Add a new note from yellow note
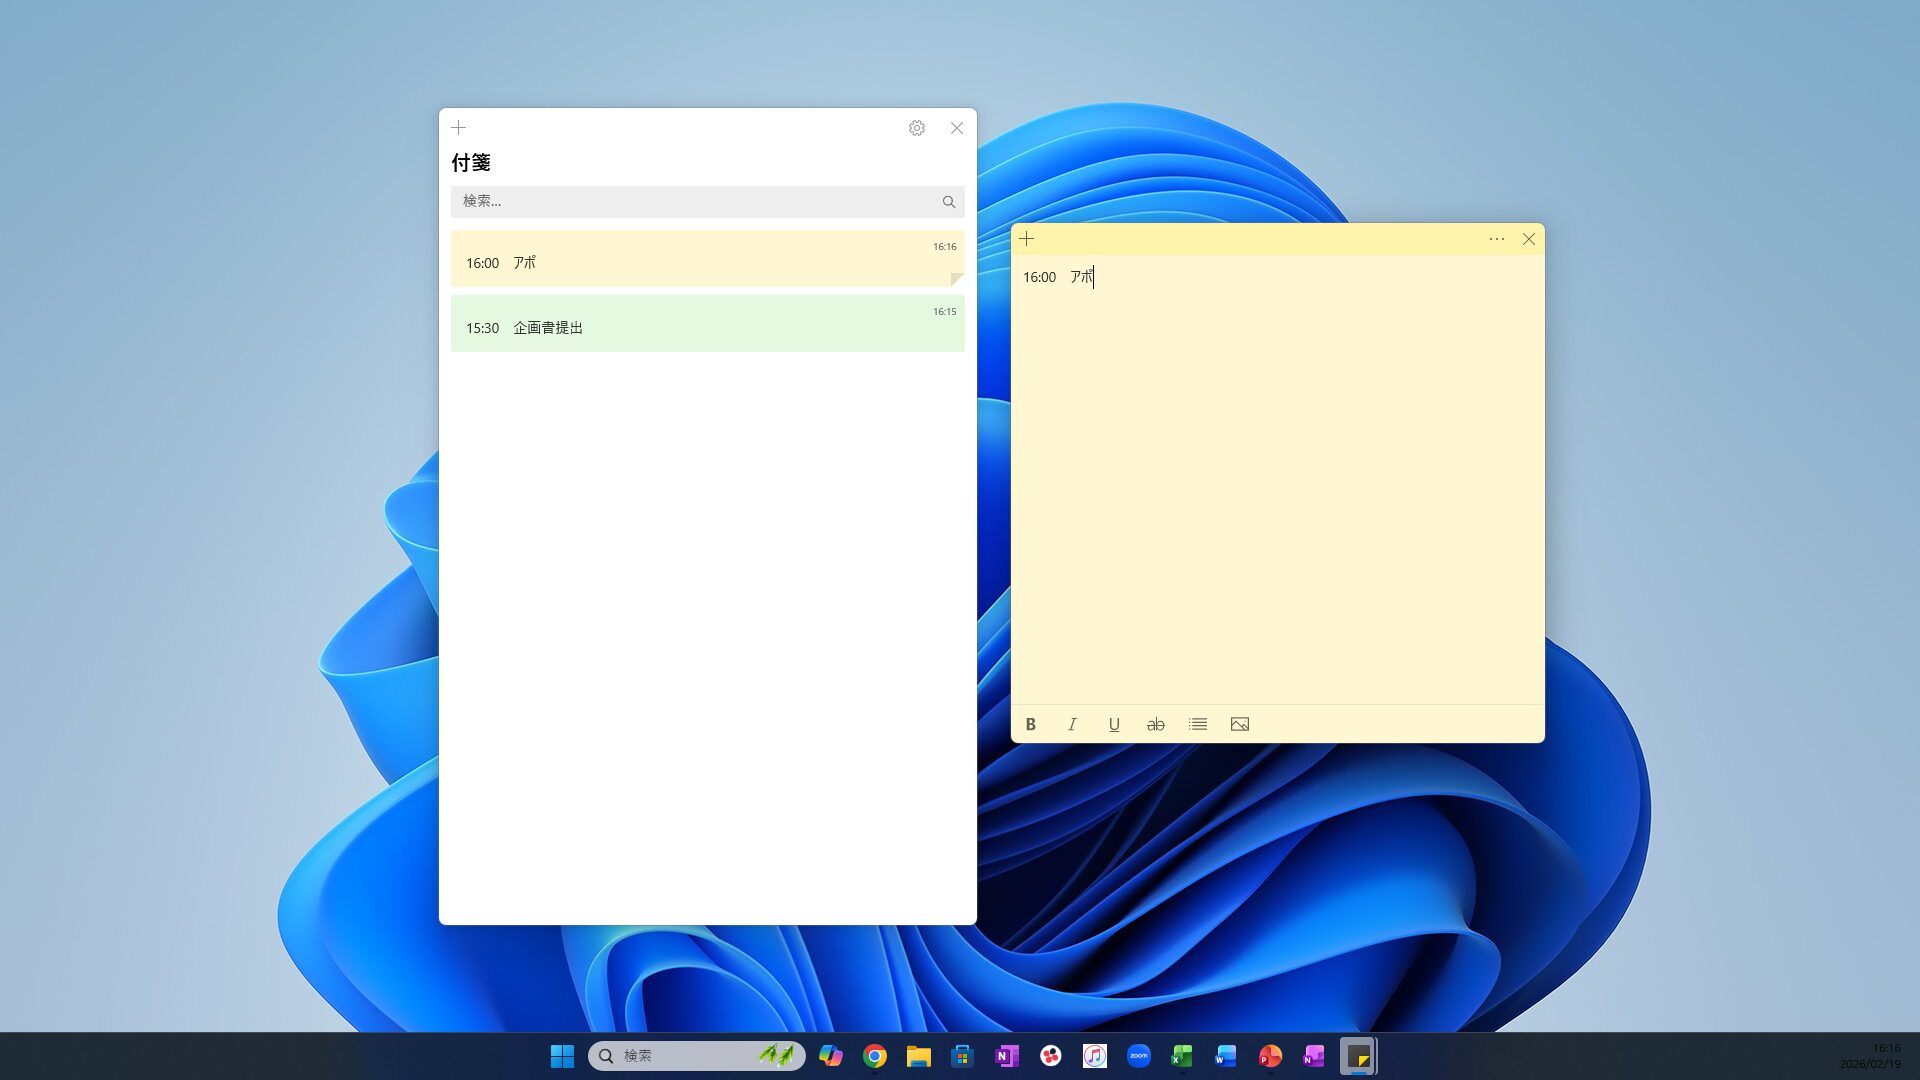Screen dimensions: 1920x1080 tap(1027, 239)
